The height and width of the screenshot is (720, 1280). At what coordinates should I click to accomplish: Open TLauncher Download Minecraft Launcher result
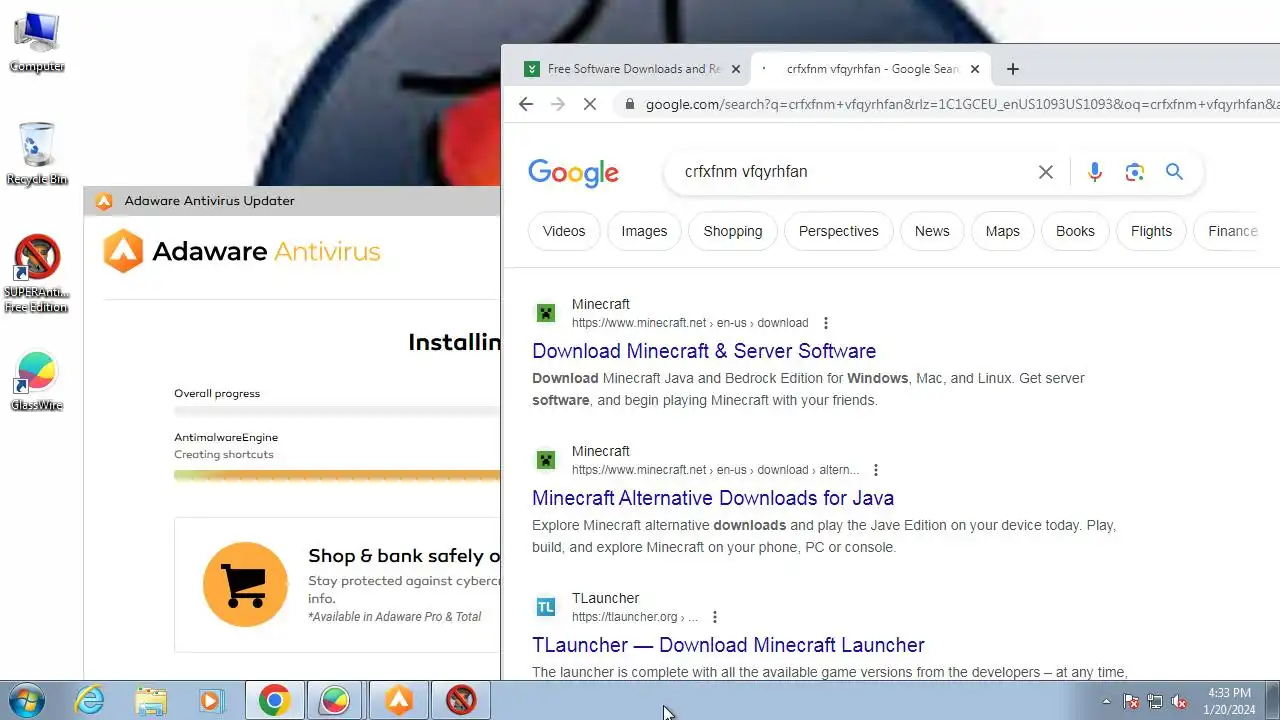(x=728, y=645)
